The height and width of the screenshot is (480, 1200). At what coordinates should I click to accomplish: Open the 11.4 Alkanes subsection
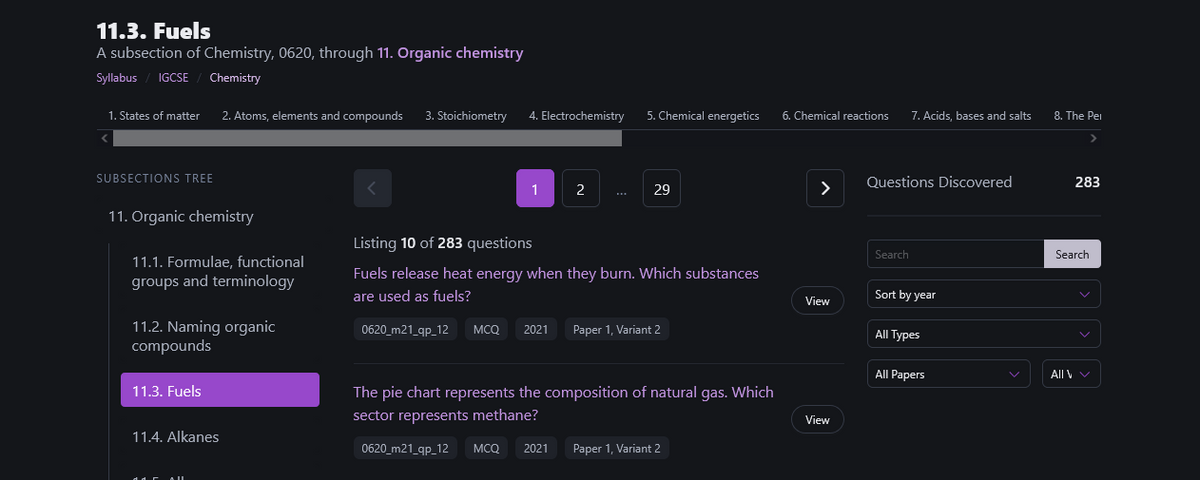[175, 437]
